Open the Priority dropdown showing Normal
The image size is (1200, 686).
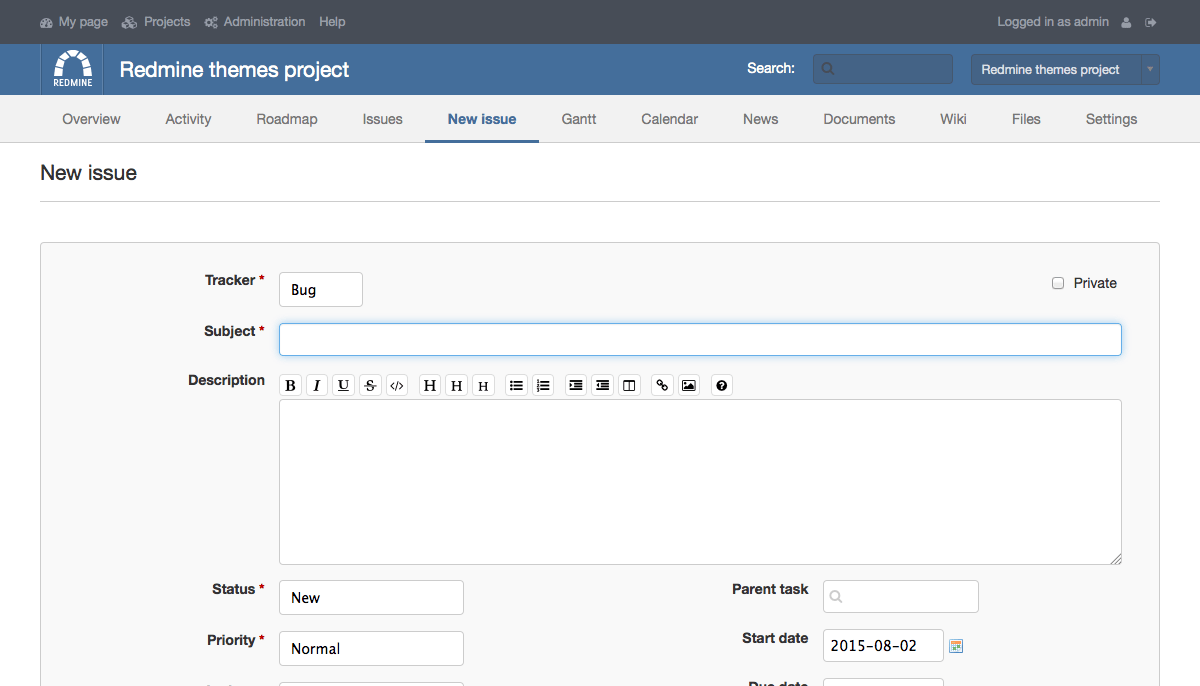(x=371, y=648)
